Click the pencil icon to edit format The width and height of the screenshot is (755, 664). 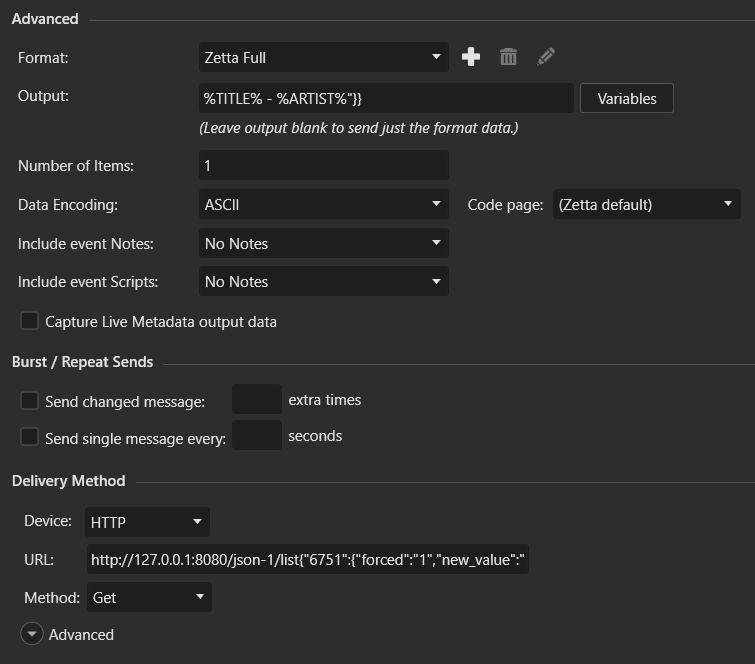pos(545,58)
